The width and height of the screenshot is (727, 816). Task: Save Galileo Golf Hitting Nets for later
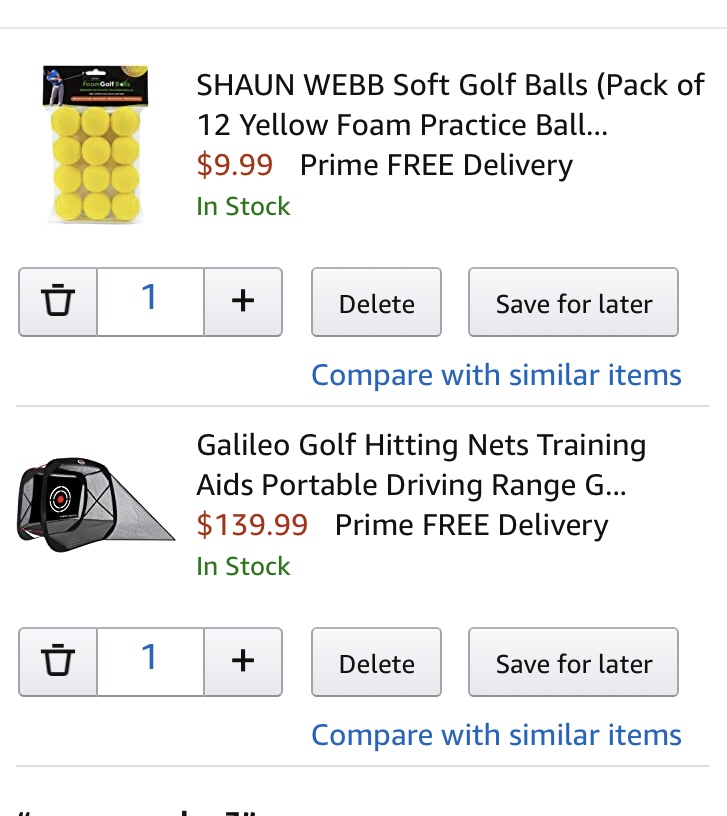click(573, 663)
